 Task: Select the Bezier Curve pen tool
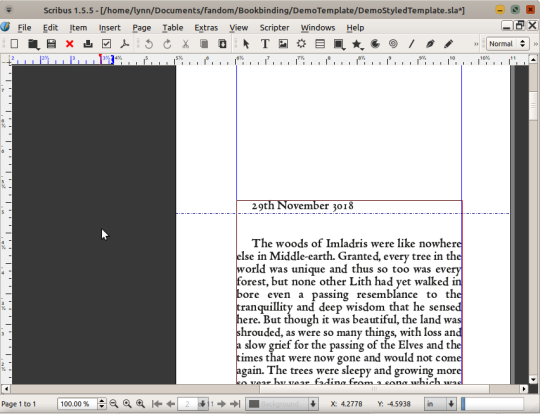(430, 44)
